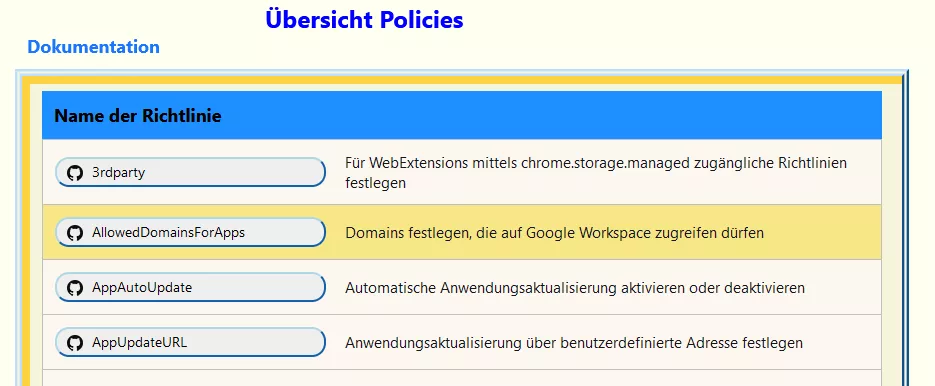935x386 pixels.
Task: Click the Übersicht Policies page heading
Action: pos(364,20)
